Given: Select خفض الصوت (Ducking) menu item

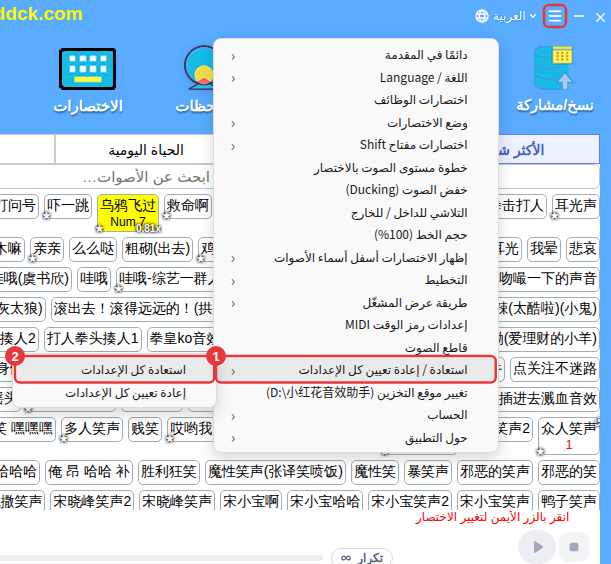Looking at the screenshot, I should tap(356, 191).
